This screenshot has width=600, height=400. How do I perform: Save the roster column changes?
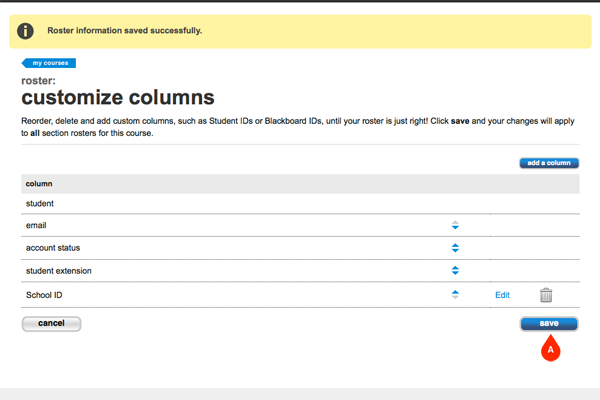pos(549,323)
